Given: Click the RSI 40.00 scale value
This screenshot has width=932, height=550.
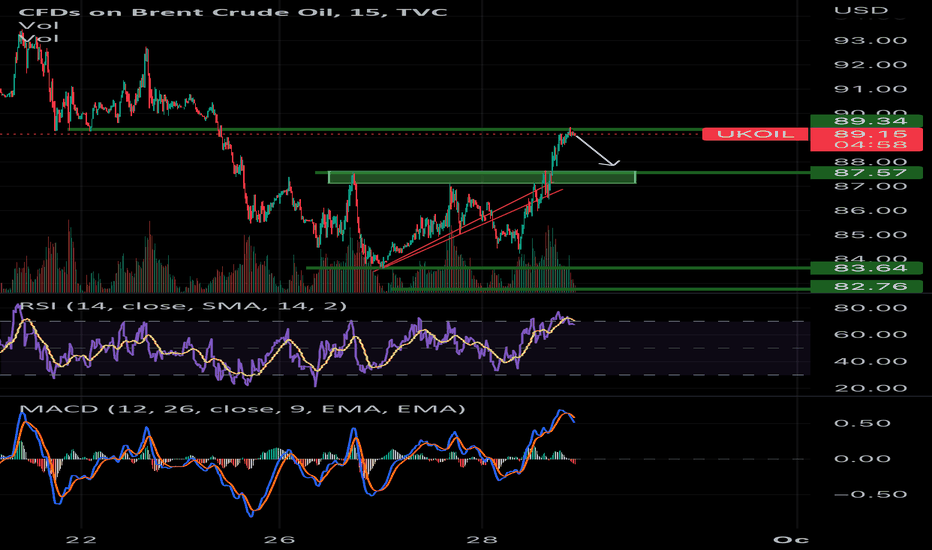Looking at the screenshot, I should 871,362.
